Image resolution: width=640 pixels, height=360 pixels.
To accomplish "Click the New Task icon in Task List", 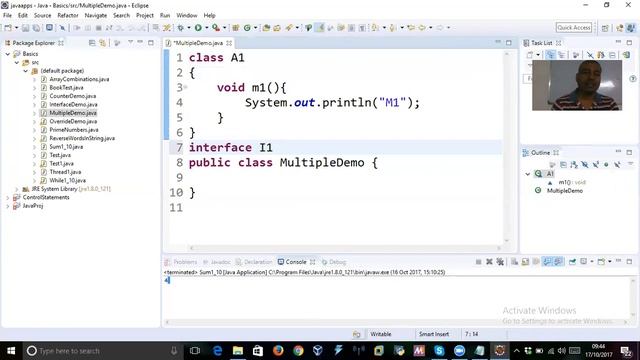I will click(x=530, y=55).
